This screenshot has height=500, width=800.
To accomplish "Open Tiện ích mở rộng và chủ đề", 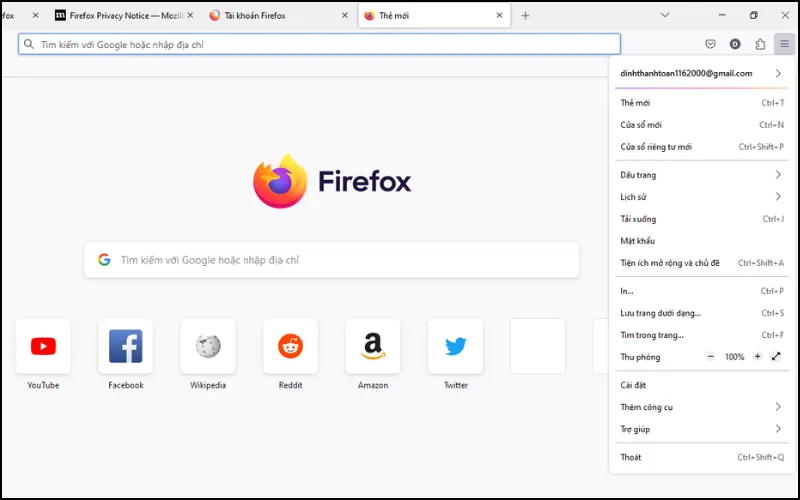I will click(702, 263).
